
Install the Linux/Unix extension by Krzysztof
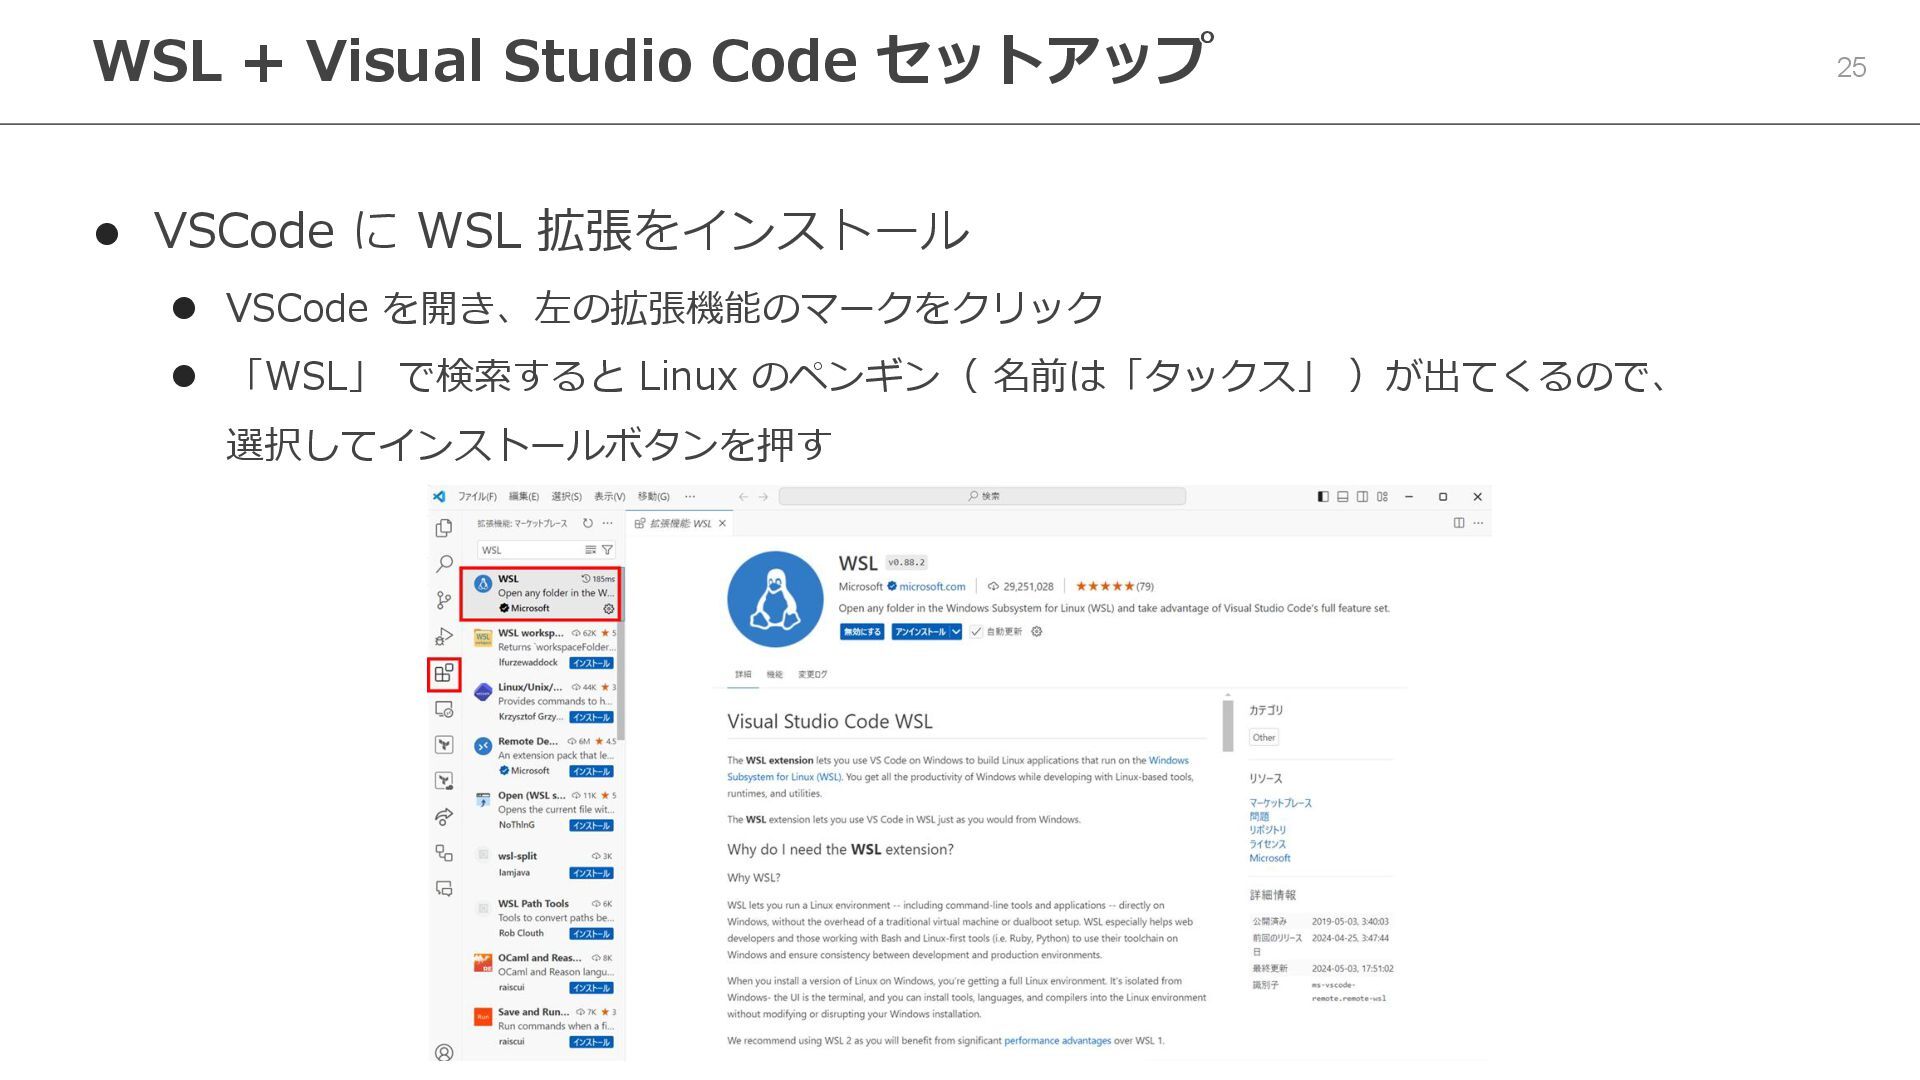(591, 717)
